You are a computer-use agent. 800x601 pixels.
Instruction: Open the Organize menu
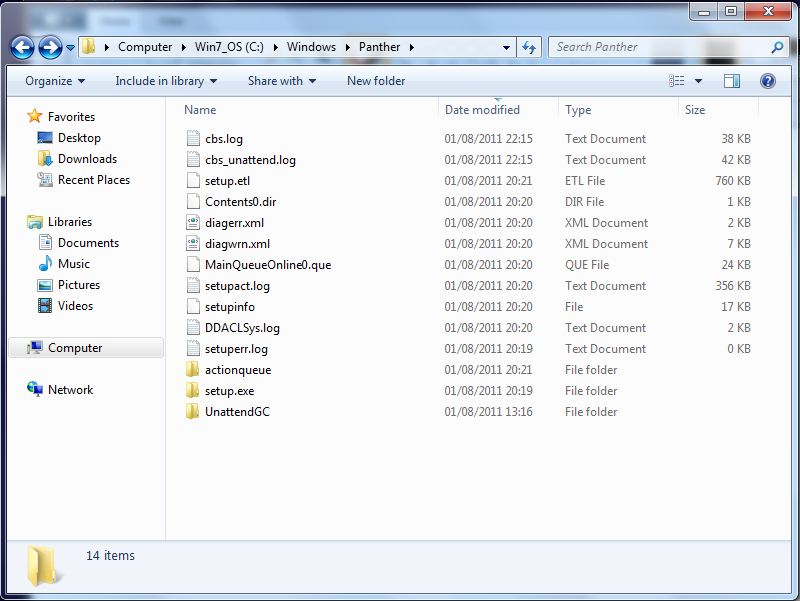click(x=55, y=81)
